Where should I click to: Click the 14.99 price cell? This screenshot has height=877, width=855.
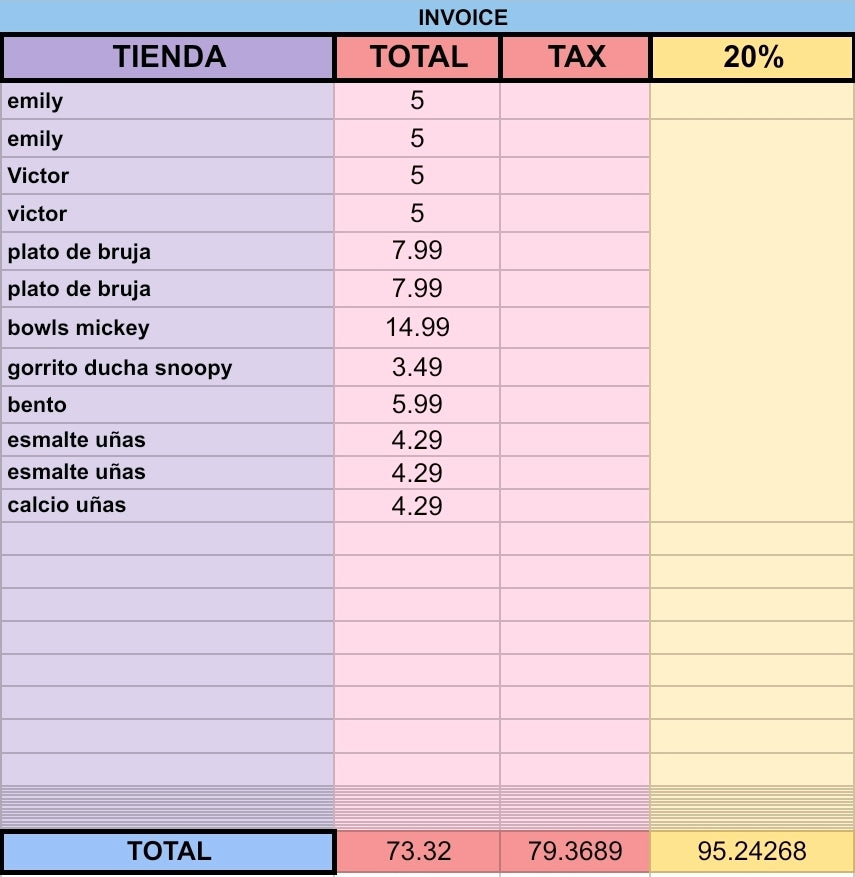(417, 328)
